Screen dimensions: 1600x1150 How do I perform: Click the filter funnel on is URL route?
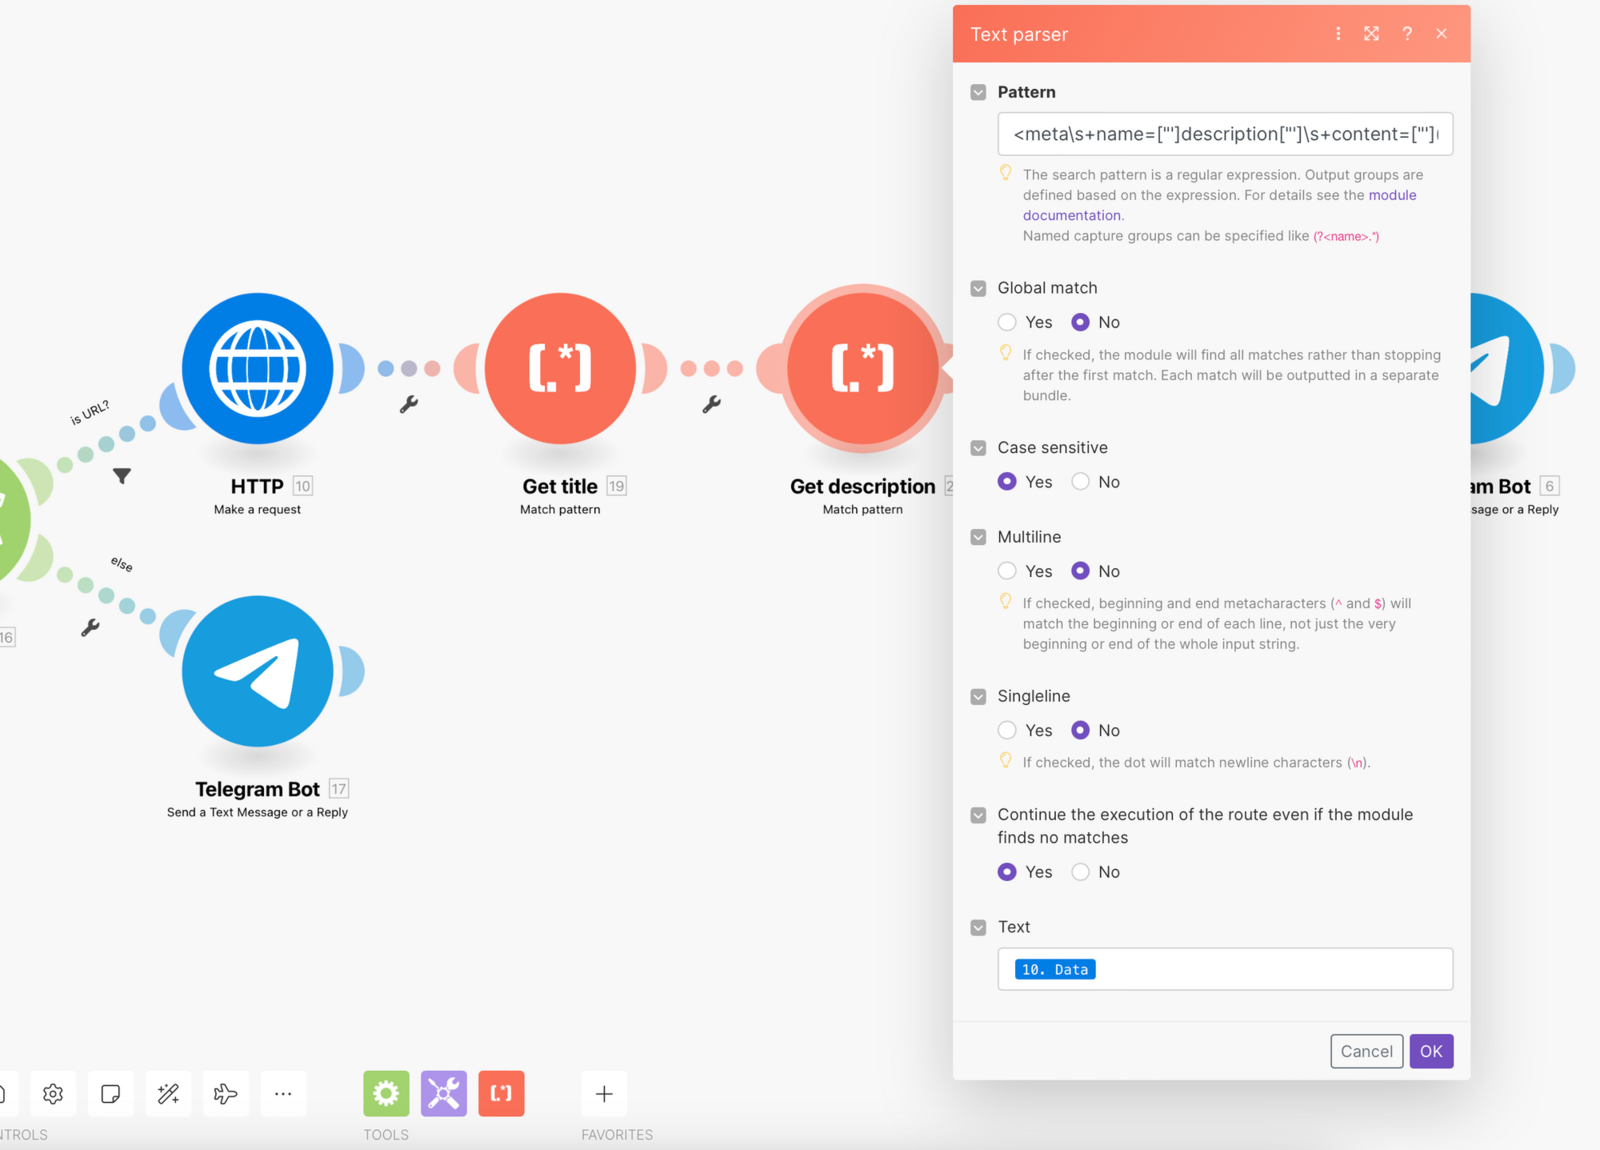point(122,476)
